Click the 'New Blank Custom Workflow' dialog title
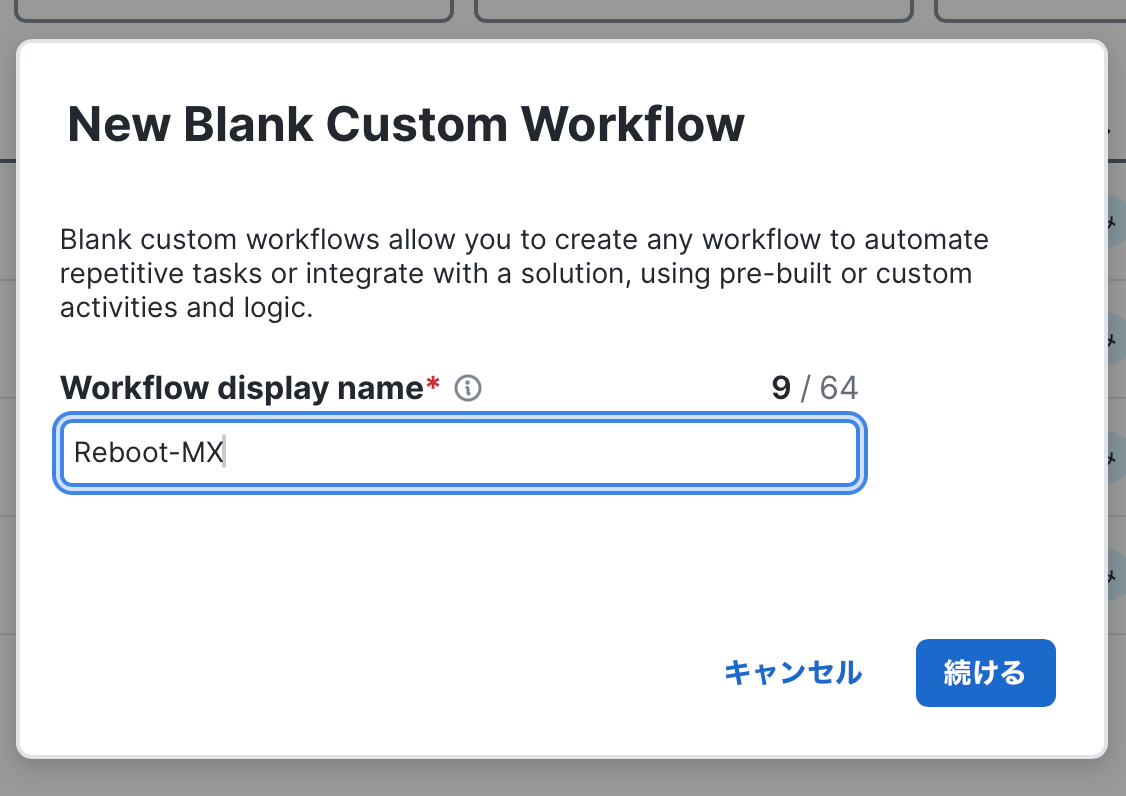 coord(406,124)
